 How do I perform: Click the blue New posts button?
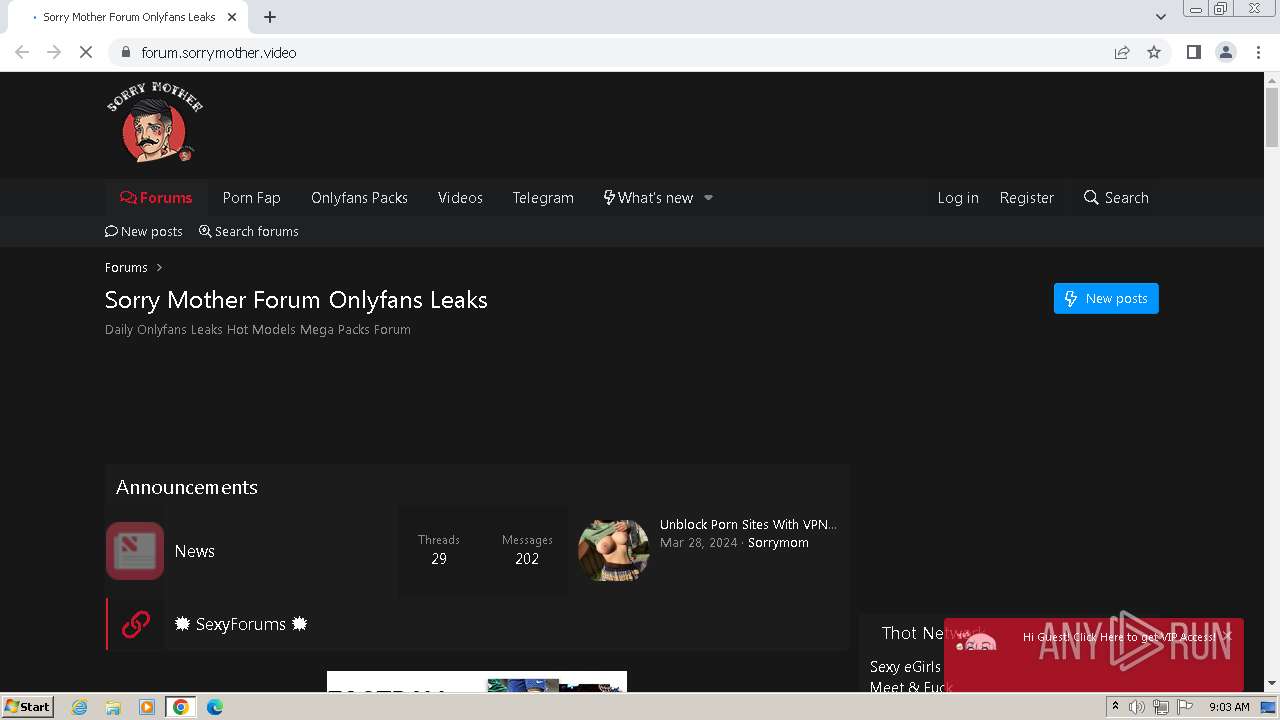(1106, 298)
